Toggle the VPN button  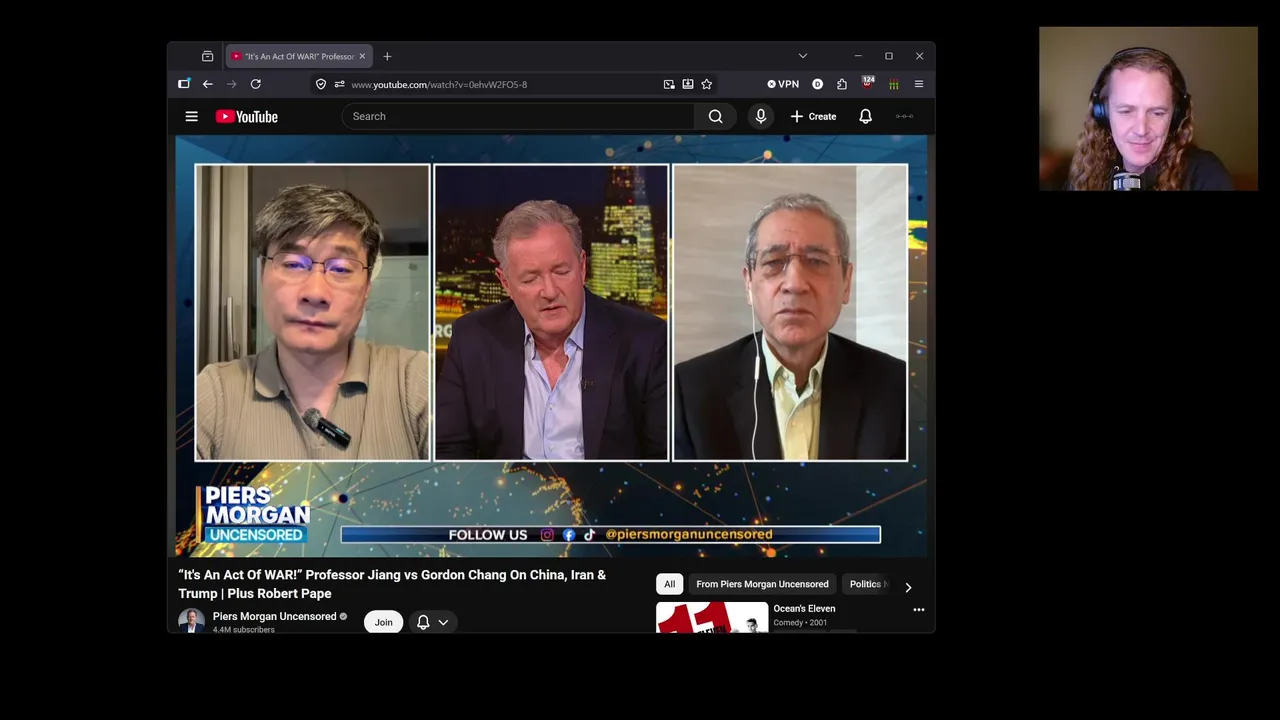click(x=783, y=84)
